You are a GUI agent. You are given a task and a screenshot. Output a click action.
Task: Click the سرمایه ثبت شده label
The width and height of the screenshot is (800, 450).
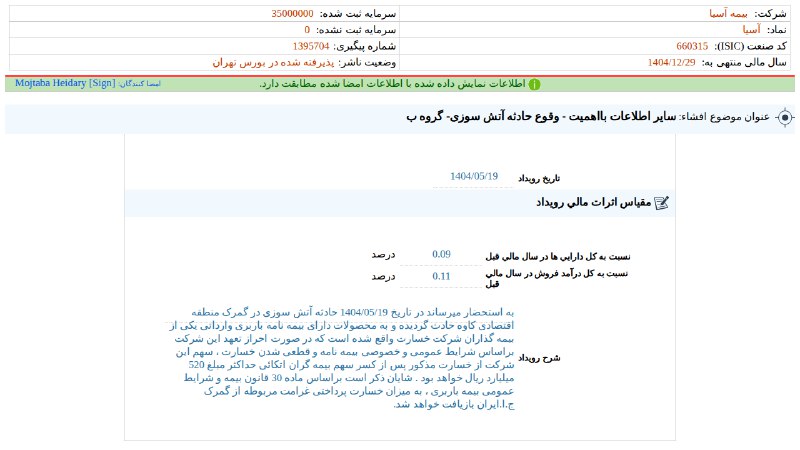[x=358, y=14]
